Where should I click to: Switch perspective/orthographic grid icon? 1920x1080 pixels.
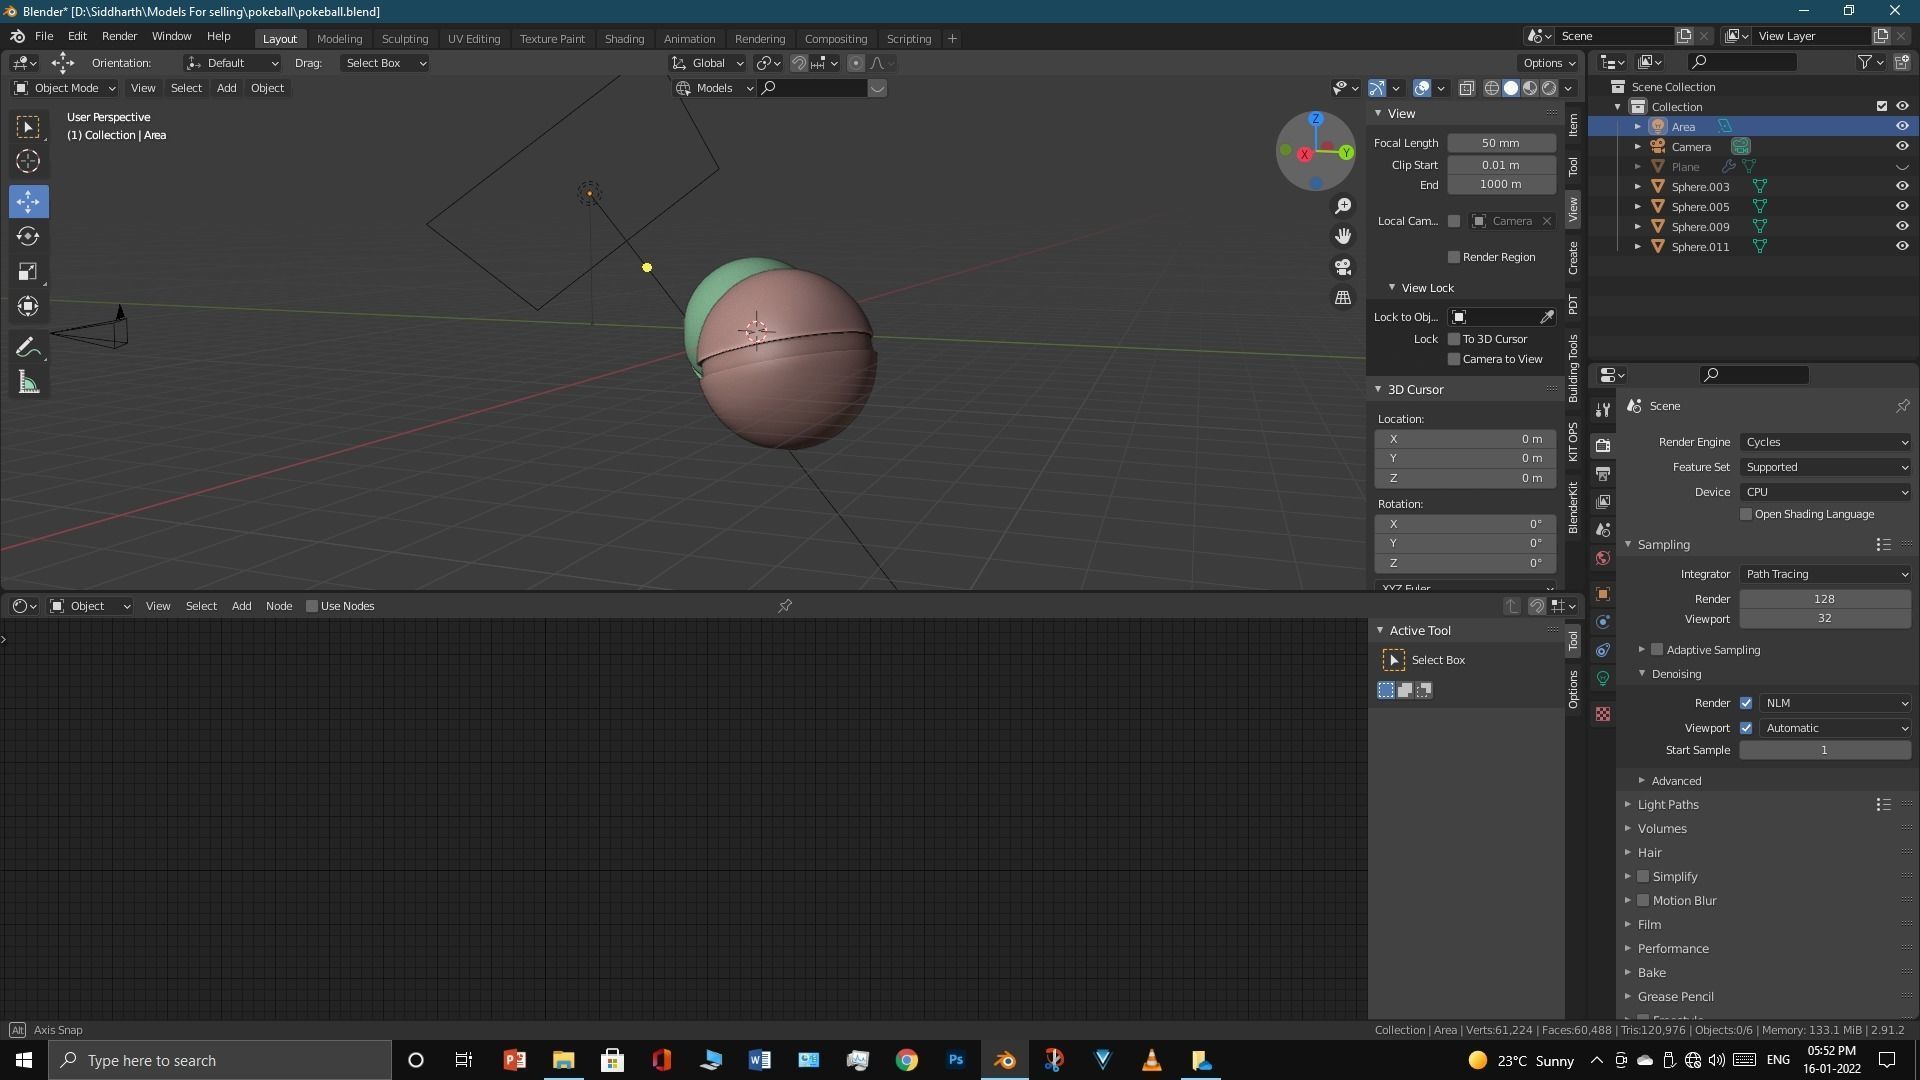pyautogui.click(x=1343, y=298)
